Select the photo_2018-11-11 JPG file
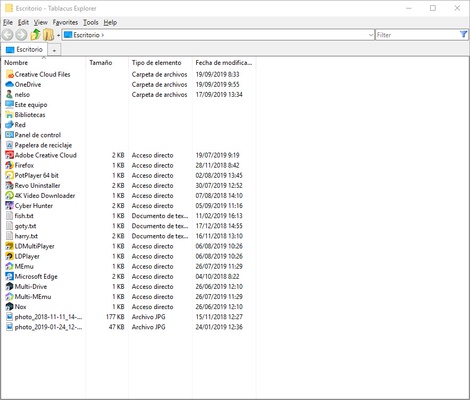The width and height of the screenshot is (470, 400). (48, 317)
